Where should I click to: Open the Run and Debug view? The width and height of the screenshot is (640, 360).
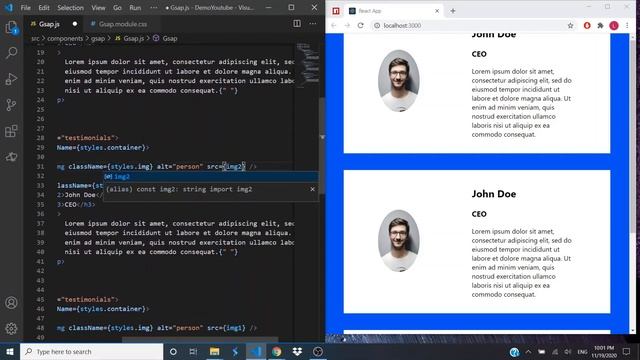point(11,79)
